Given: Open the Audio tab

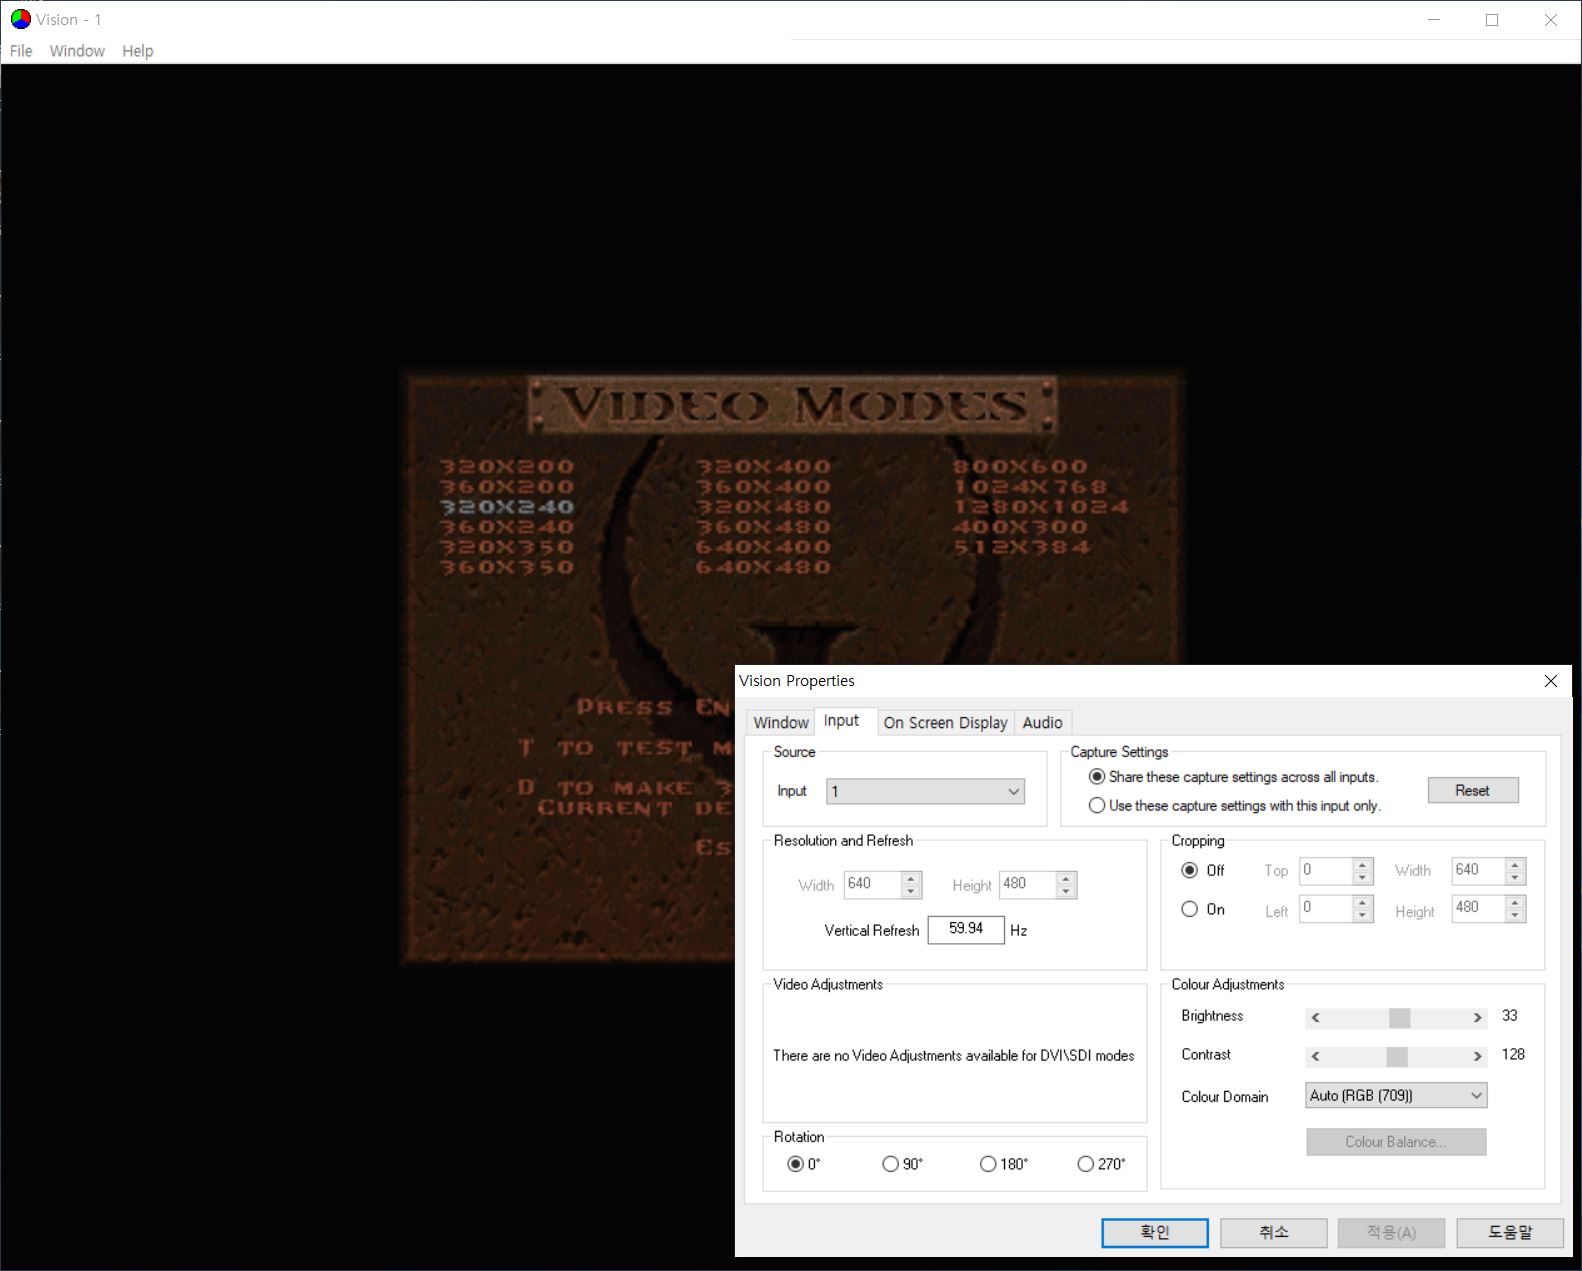Looking at the screenshot, I should [x=1043, y=722].
